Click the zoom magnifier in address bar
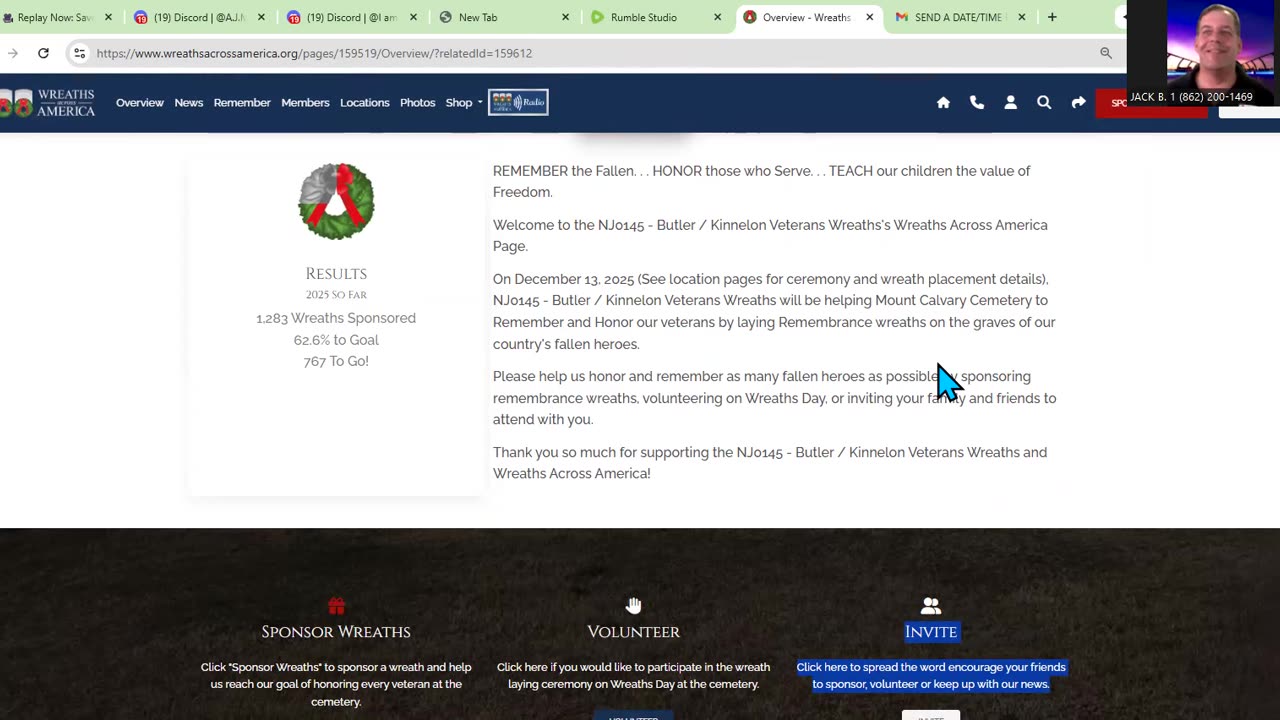Screen dimensions: 1280x720 [1105, 53]
